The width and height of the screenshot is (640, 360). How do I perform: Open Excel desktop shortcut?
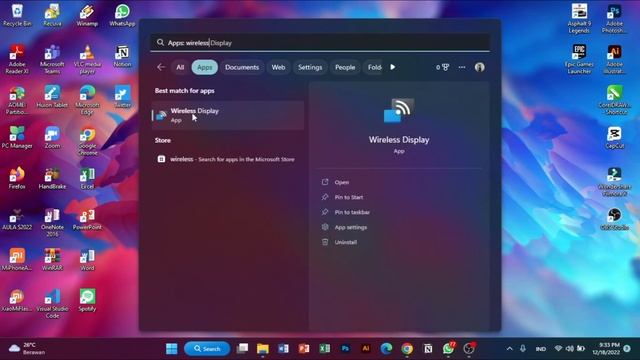pyautogui.click(x=87, y=178)
